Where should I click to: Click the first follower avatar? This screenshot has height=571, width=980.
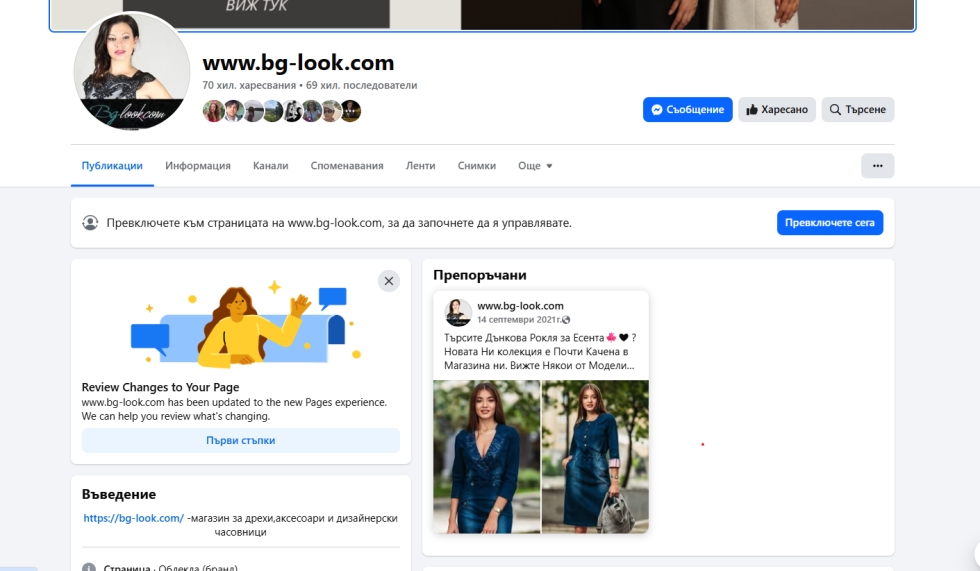[x=213, y=111]
